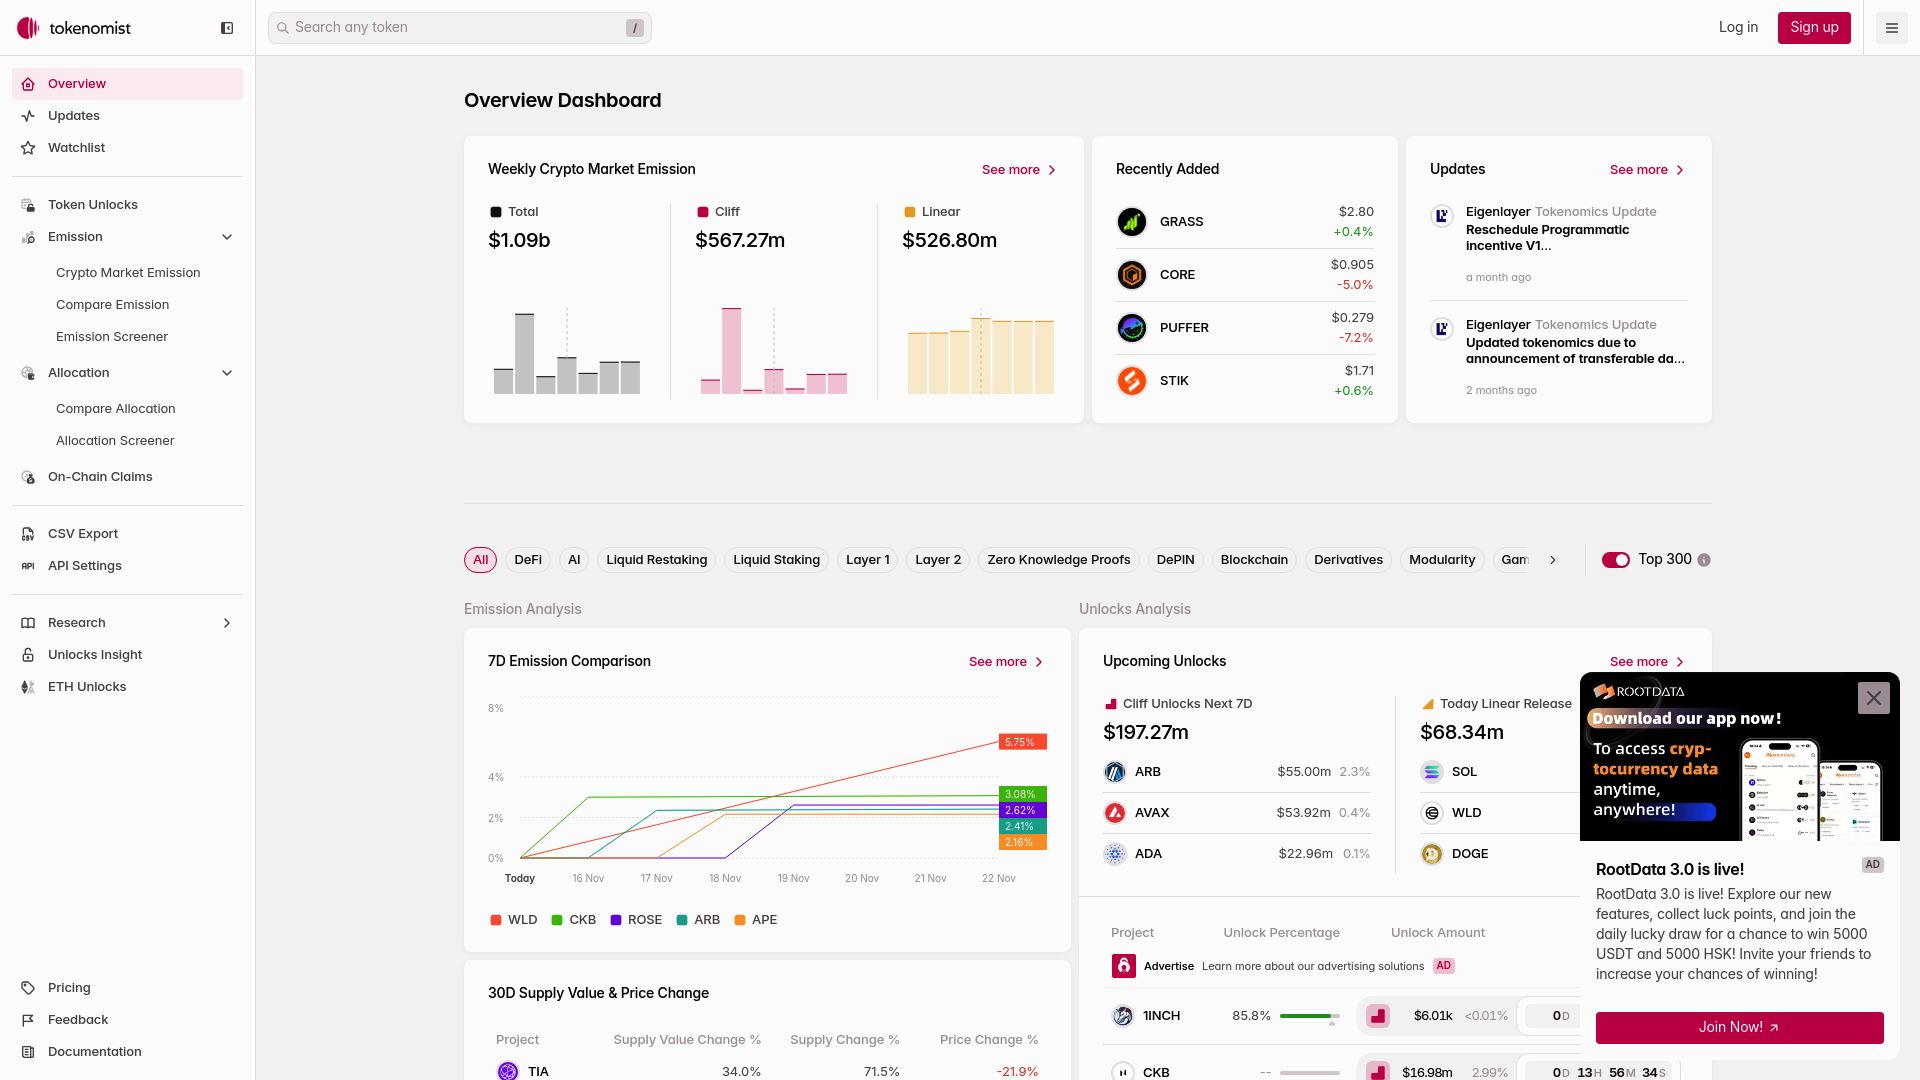Open the Eigenlayer Reschedule Programmatic incentive update
Screen dimensions: 1920x1080
coord(1559,244)
